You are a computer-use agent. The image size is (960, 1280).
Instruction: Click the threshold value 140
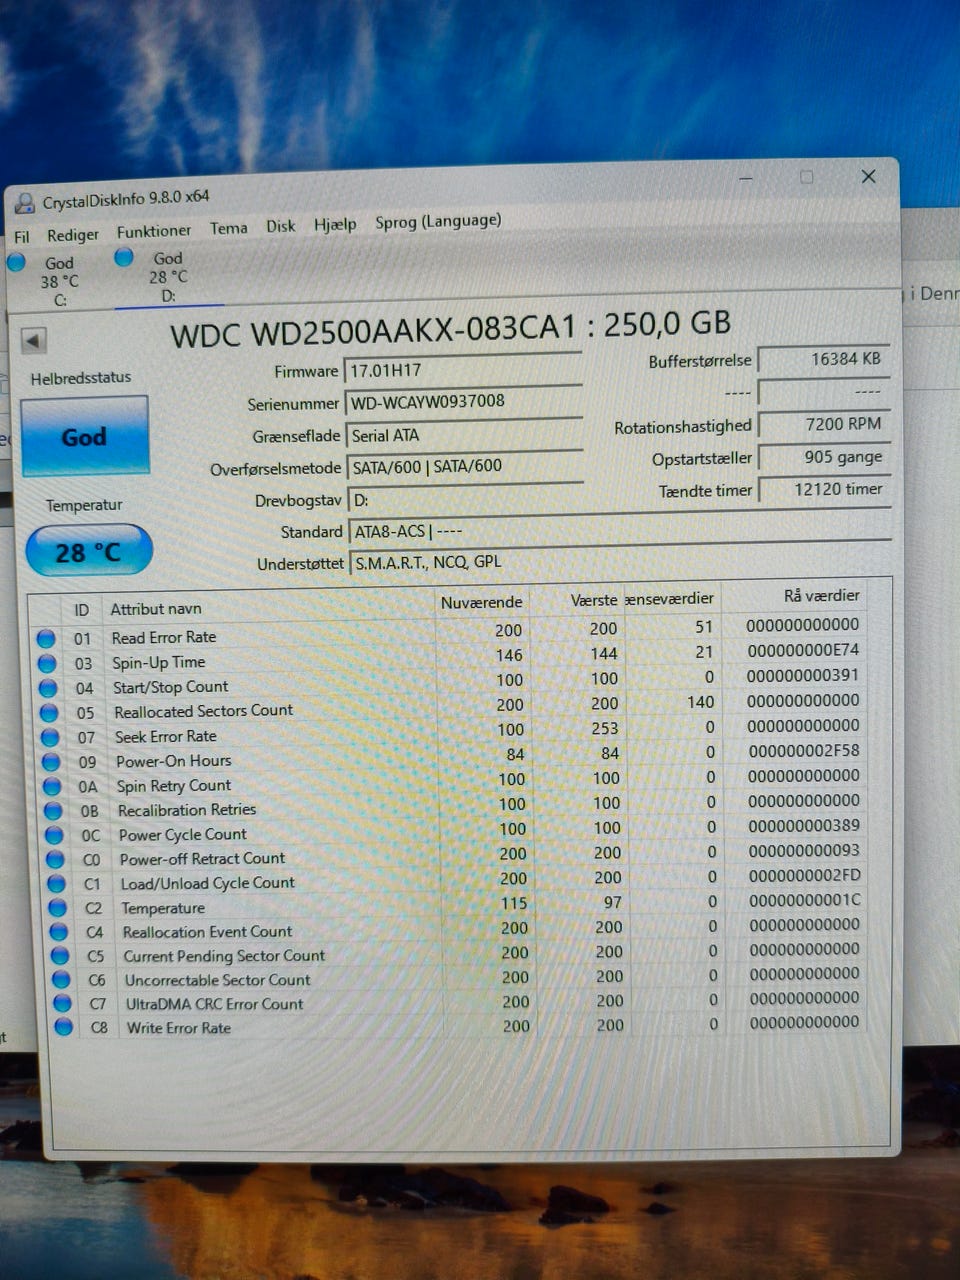pyautogui.click(x=701, y=702)
